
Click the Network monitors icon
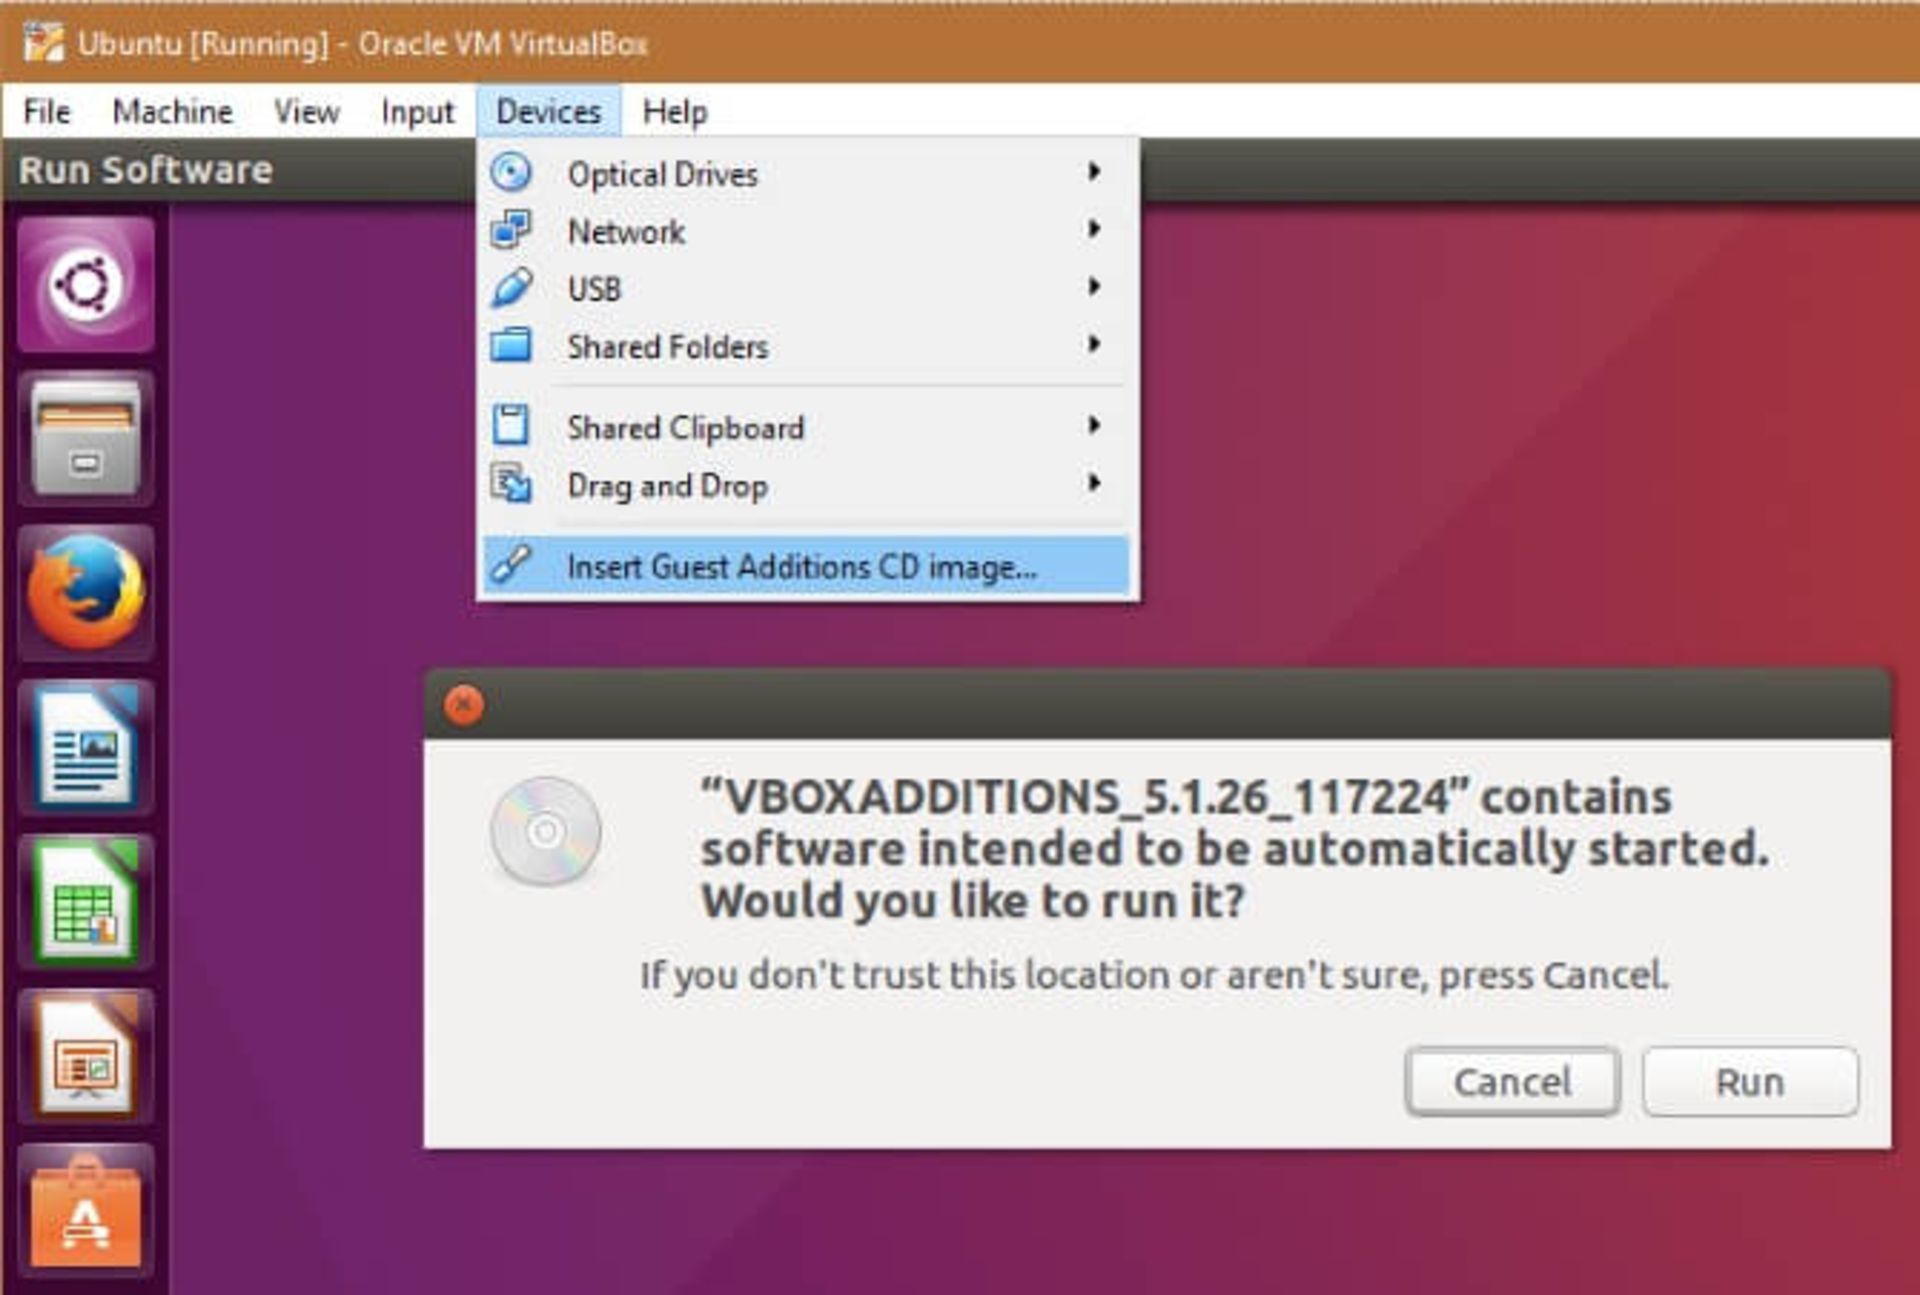(511, 230)
